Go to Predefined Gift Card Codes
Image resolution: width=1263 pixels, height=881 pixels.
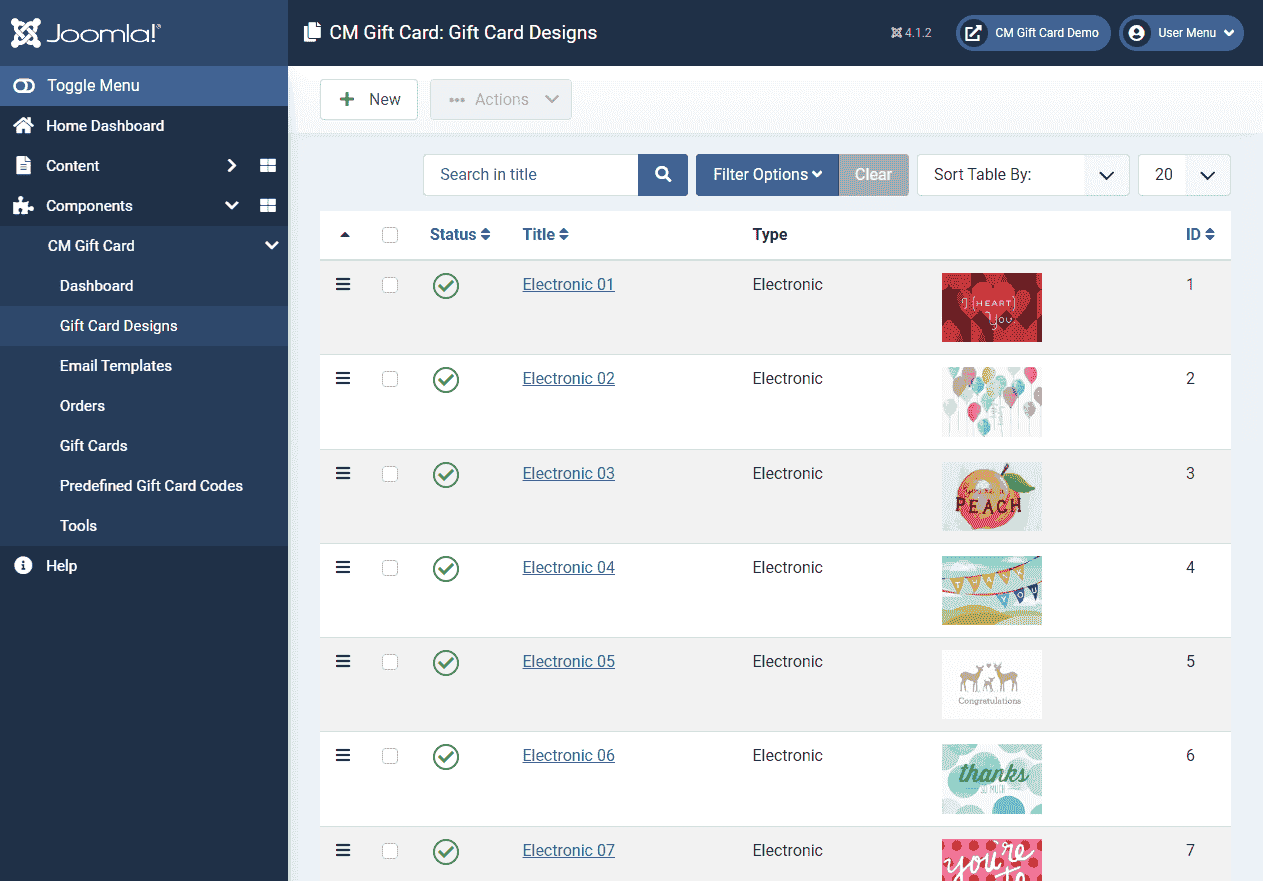[151, 486]
